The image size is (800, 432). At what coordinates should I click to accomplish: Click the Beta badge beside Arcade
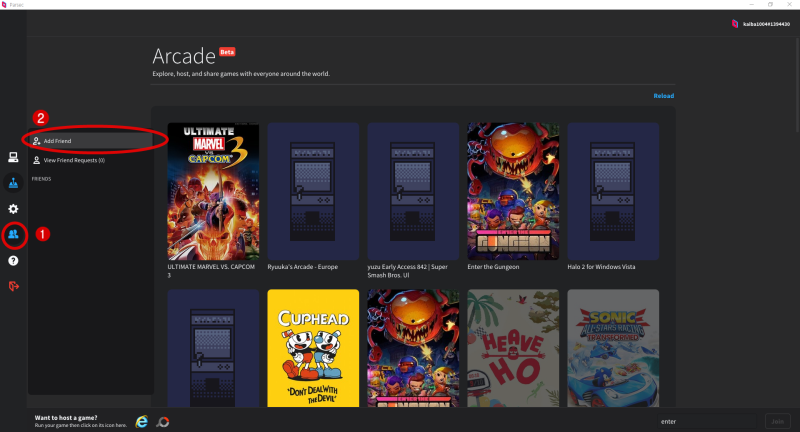(227, 52)
